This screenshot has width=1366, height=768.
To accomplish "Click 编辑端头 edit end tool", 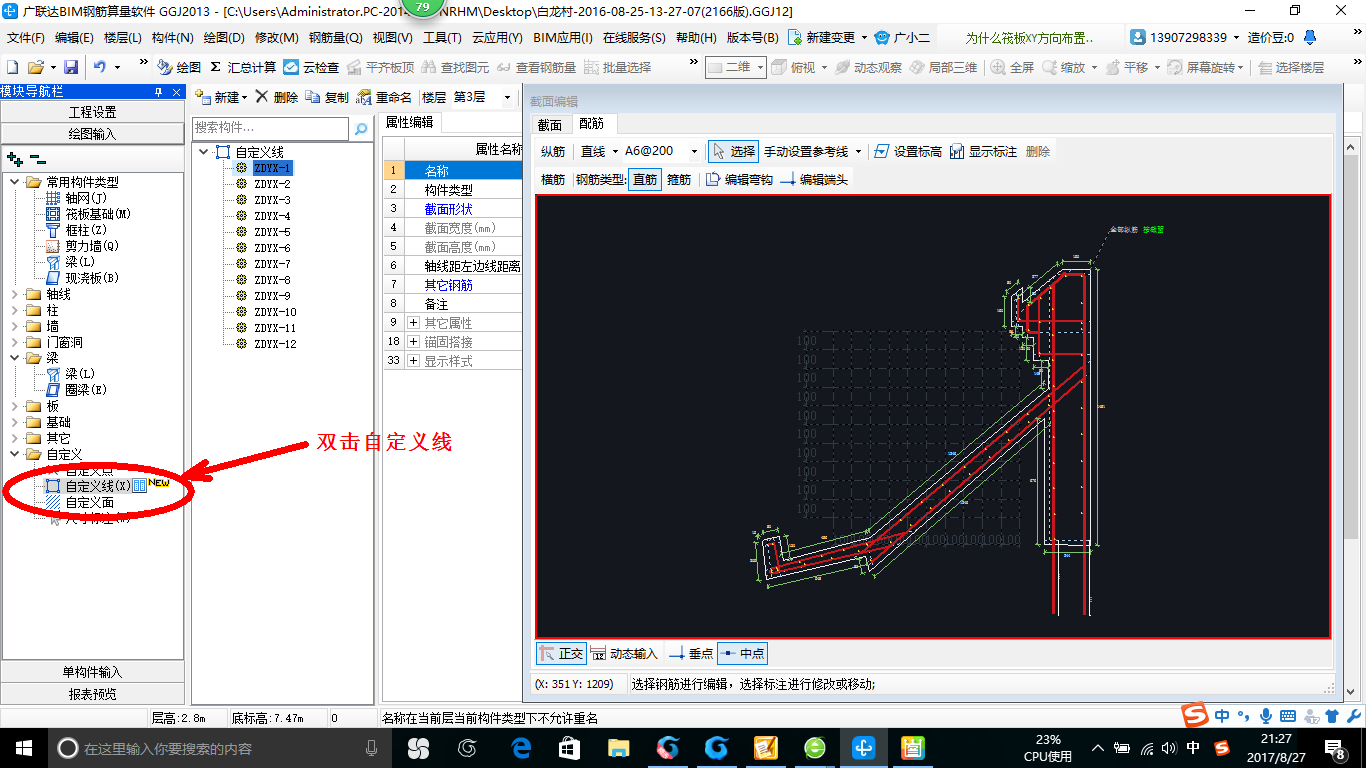I will point(813,179).
